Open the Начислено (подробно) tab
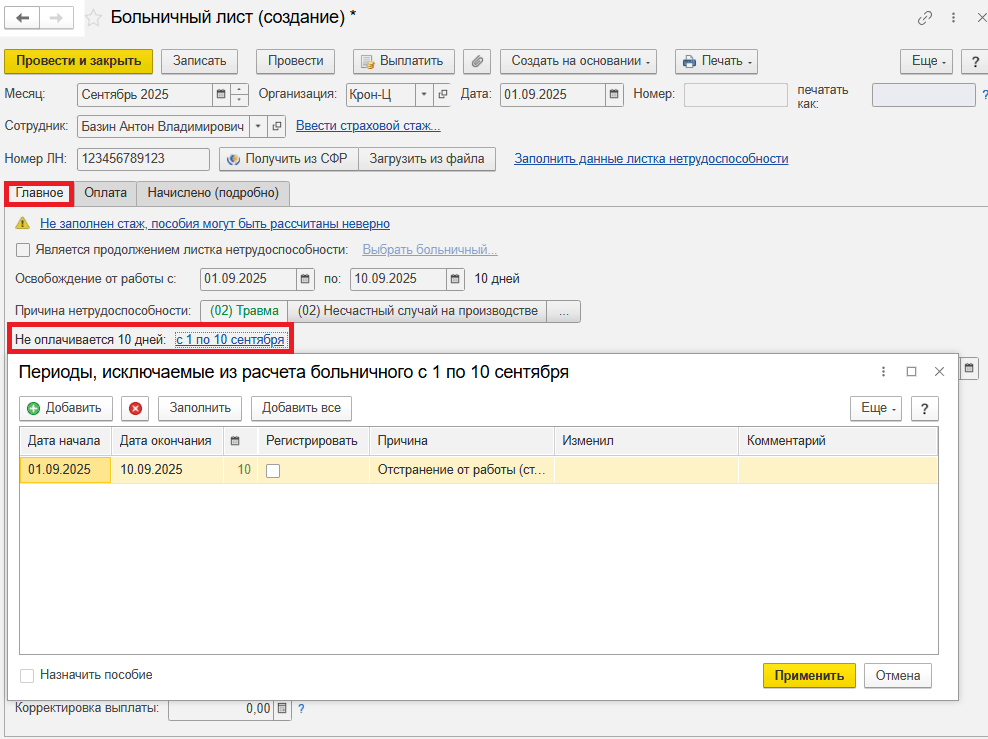The width and height of the screenshot is (988, 739). (213, 192)
